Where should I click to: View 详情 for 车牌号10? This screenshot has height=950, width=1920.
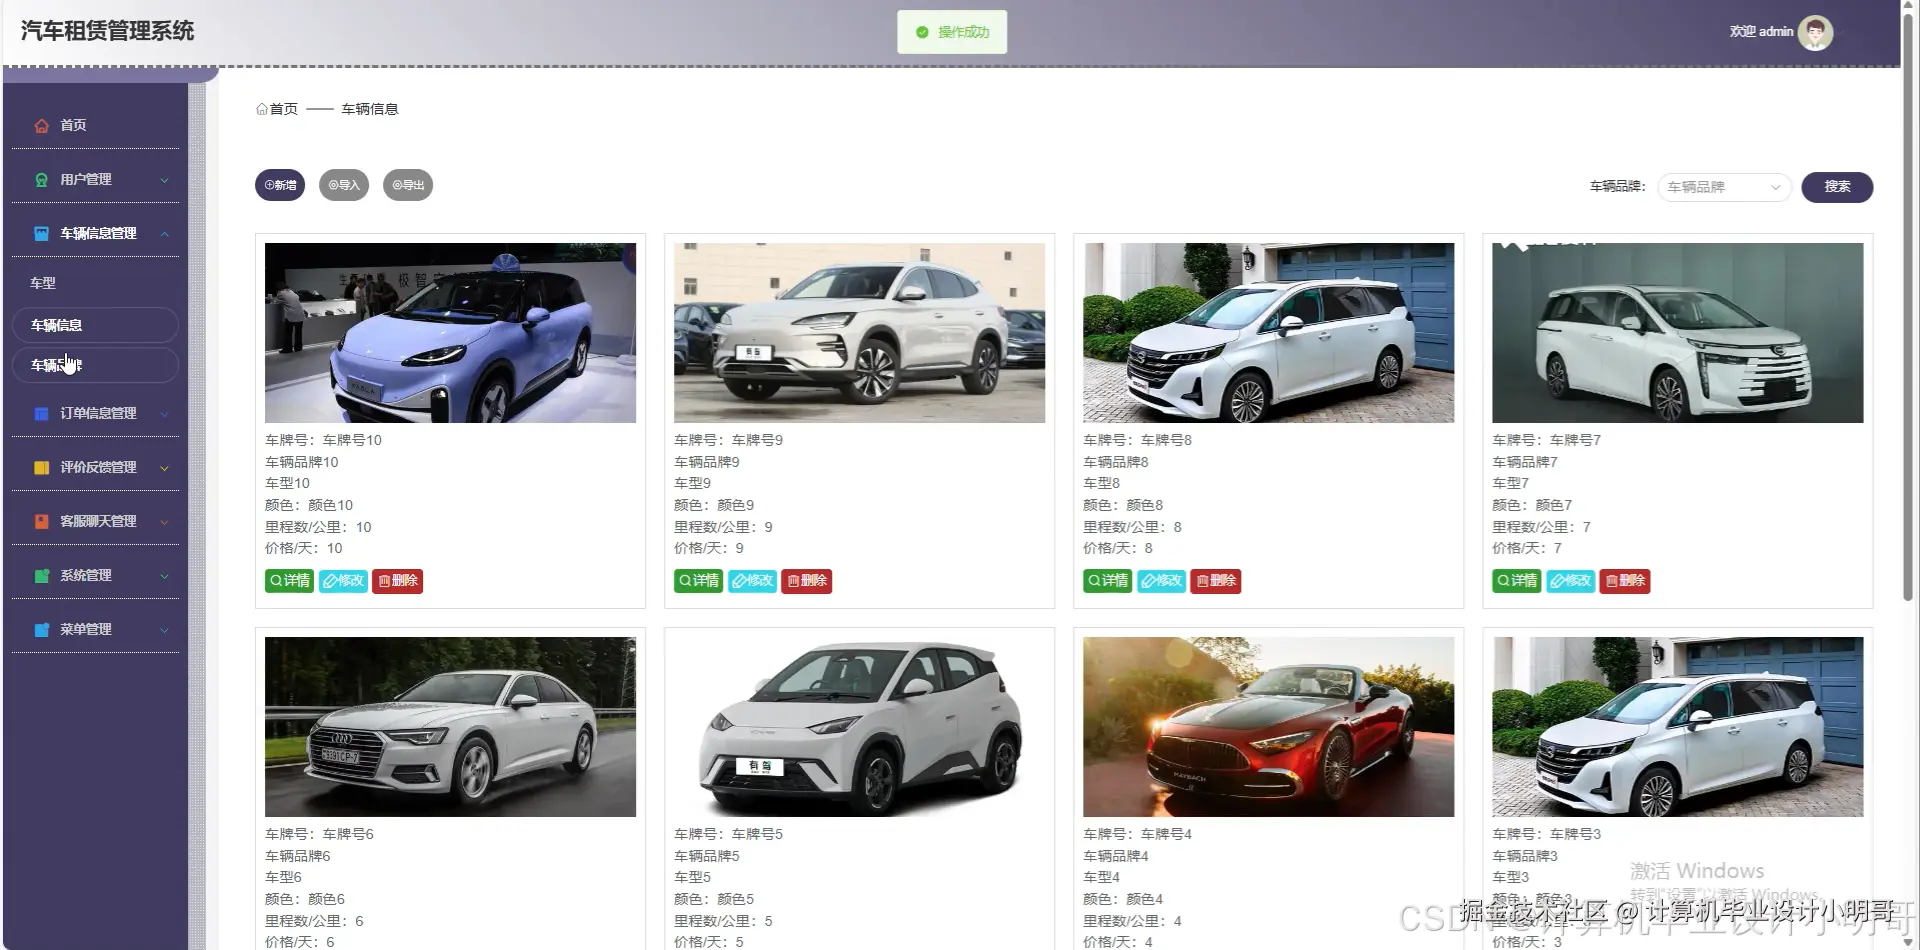click(290, 581)
